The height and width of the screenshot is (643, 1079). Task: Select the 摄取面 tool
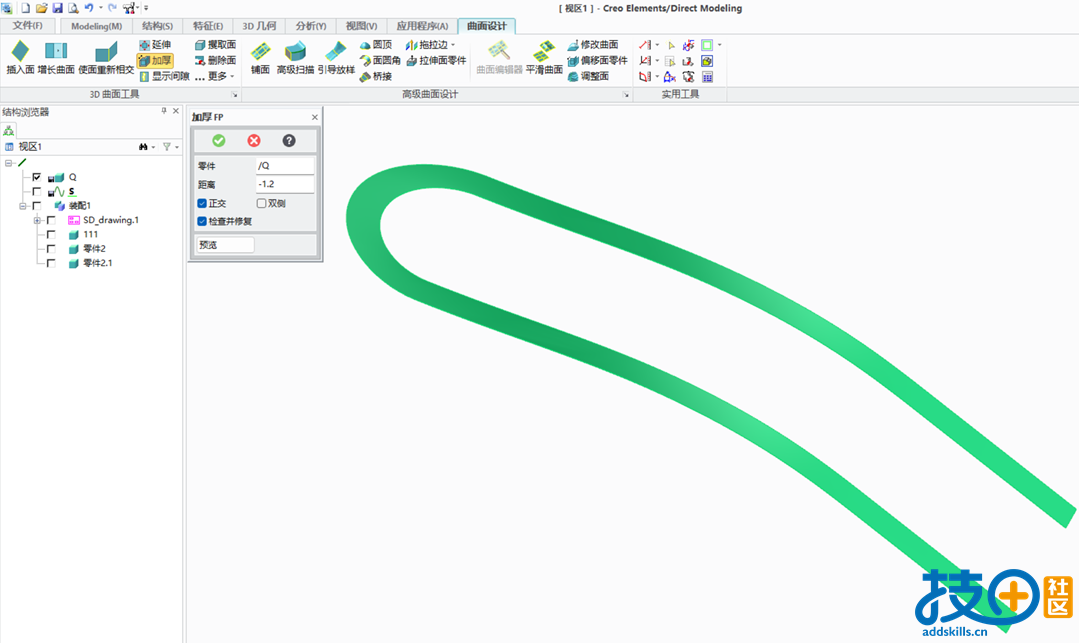pyautogui.click(x=215, y=45)
